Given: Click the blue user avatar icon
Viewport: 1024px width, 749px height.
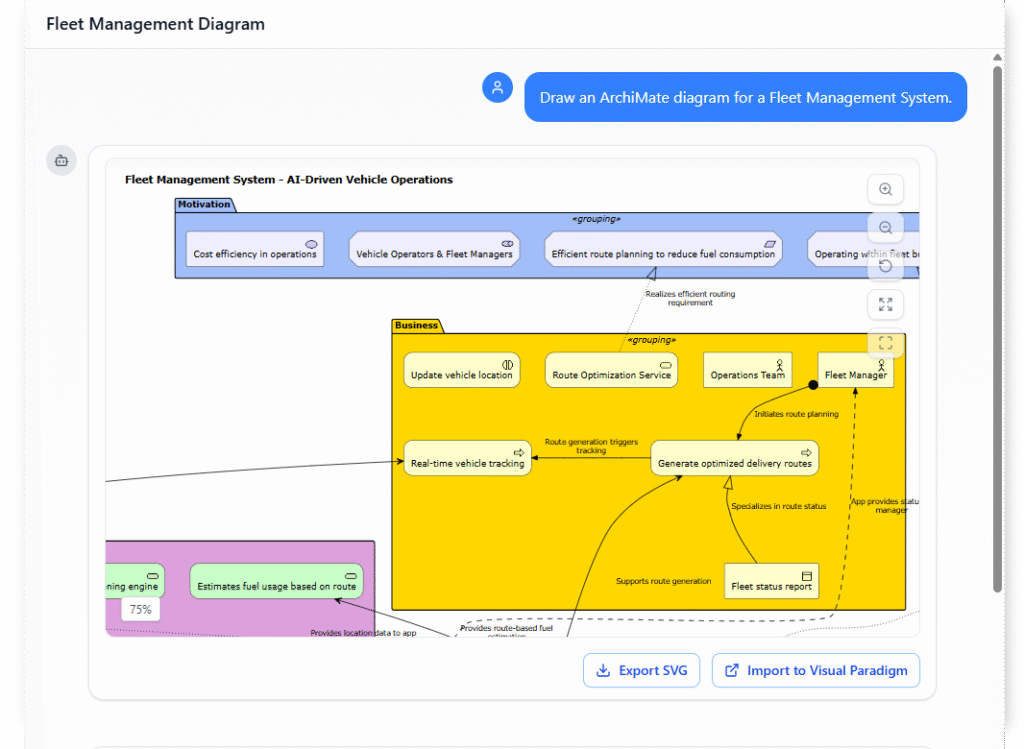Looking at the screenshot, I should [x=497, y=87].
